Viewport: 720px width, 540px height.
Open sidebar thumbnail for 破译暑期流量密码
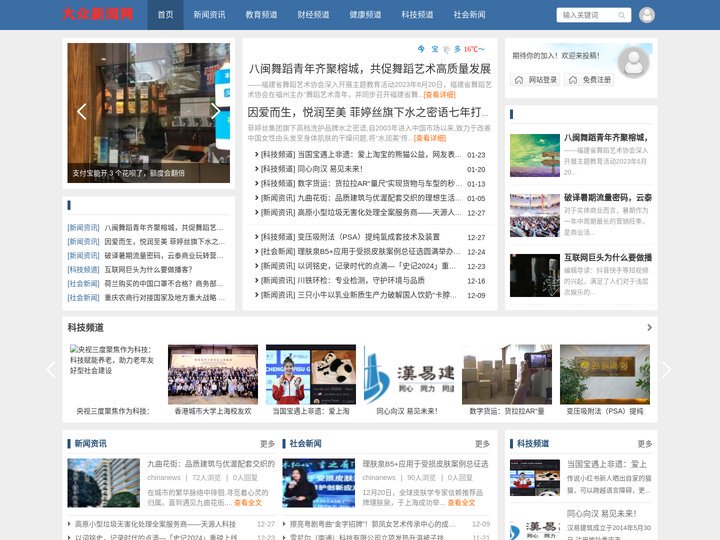point(534,215)
